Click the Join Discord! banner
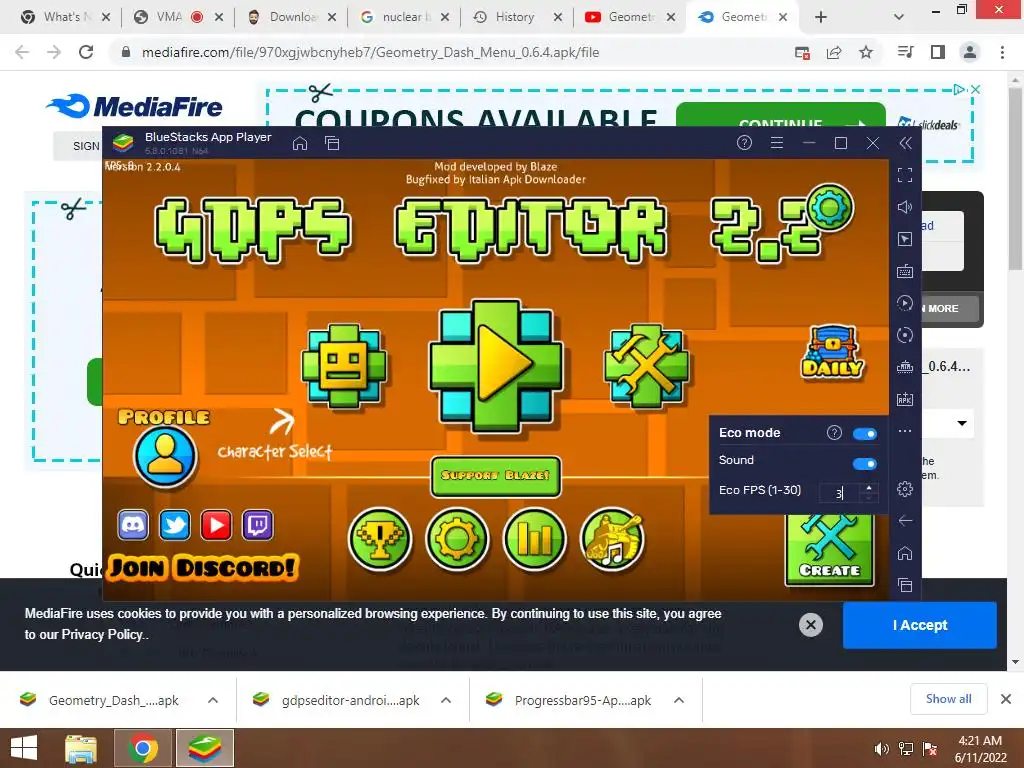This screenshot has height=768, width=1024. [x=203, y=568]
